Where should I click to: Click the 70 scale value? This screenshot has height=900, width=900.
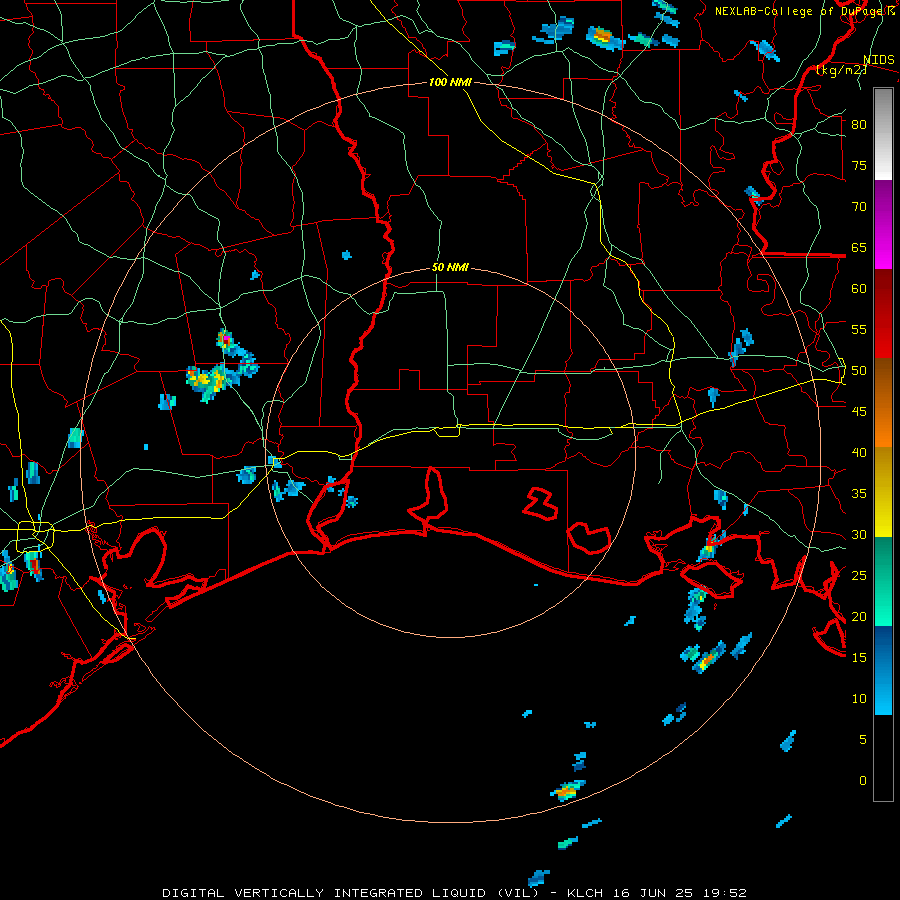(x=859, y=207)
